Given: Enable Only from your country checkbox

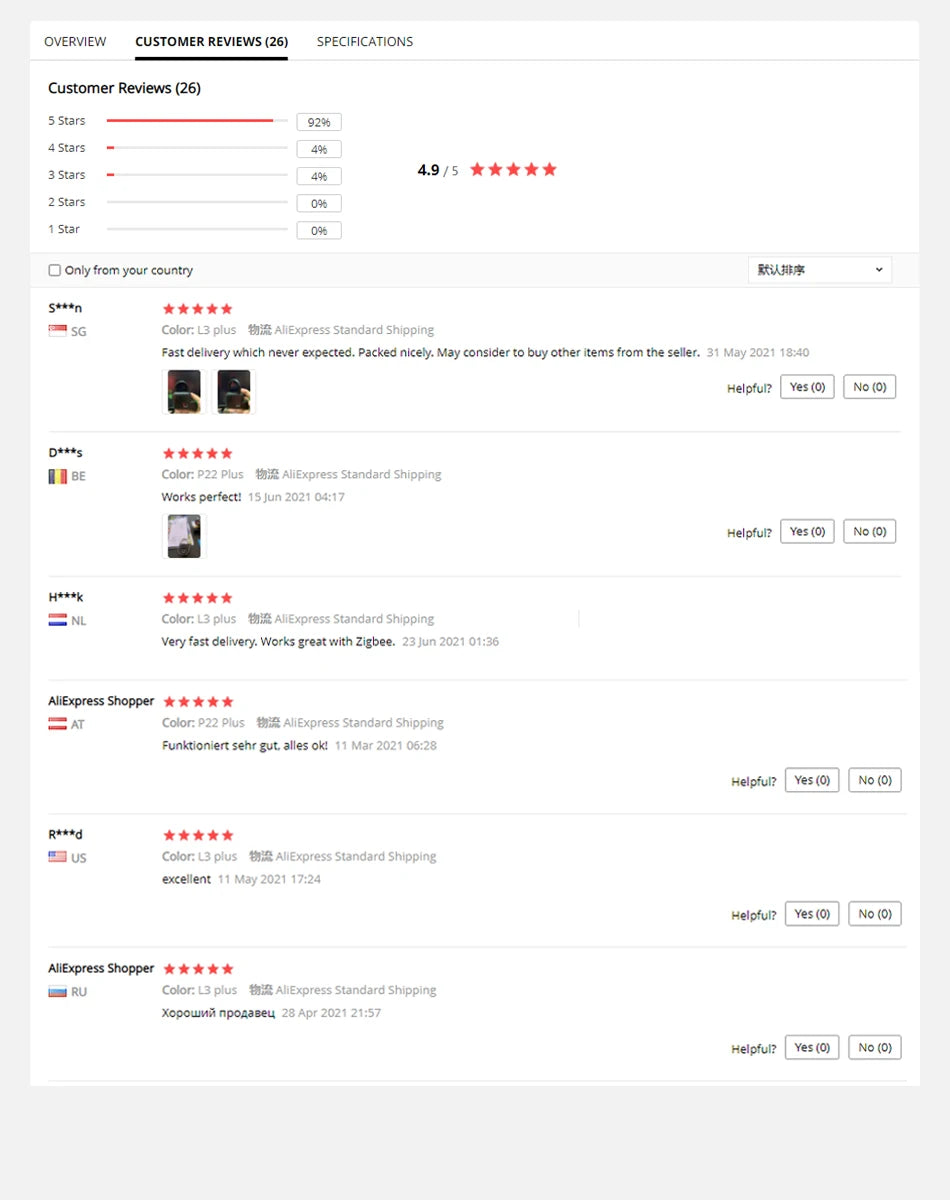Looking at the screenshot, I should click(x=55, y=270).
